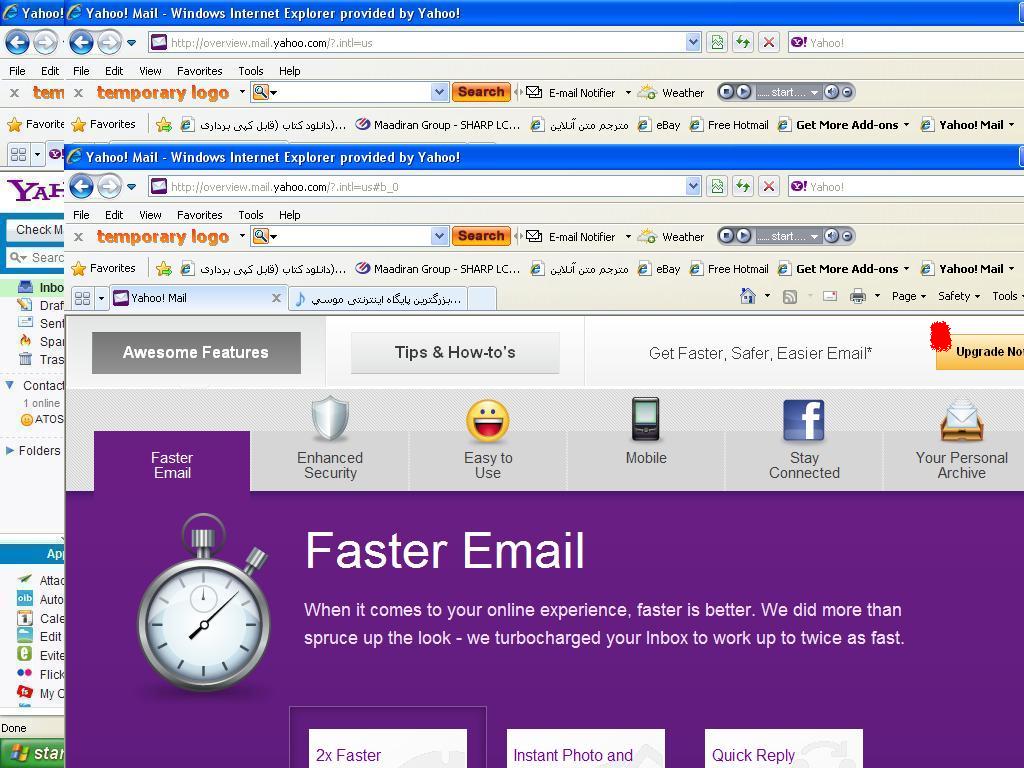Click the Upgrade Now button
1024x768 pixels.
coord(980,353)
